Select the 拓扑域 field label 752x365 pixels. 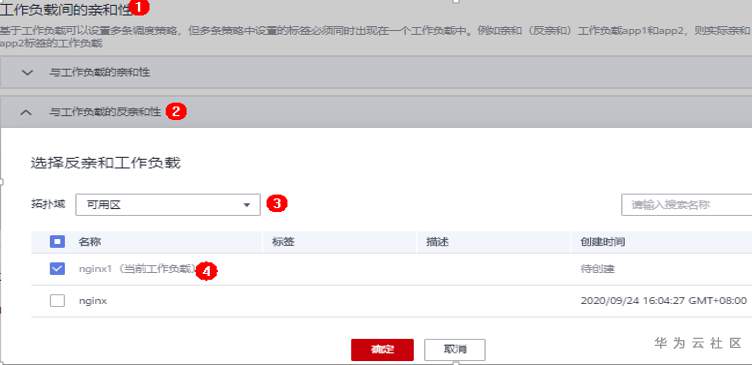(x=48, y=205)
